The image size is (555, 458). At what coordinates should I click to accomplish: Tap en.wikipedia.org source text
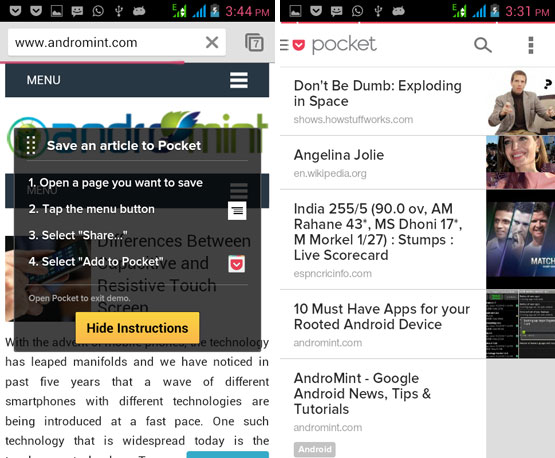click(x=330, y=173)
